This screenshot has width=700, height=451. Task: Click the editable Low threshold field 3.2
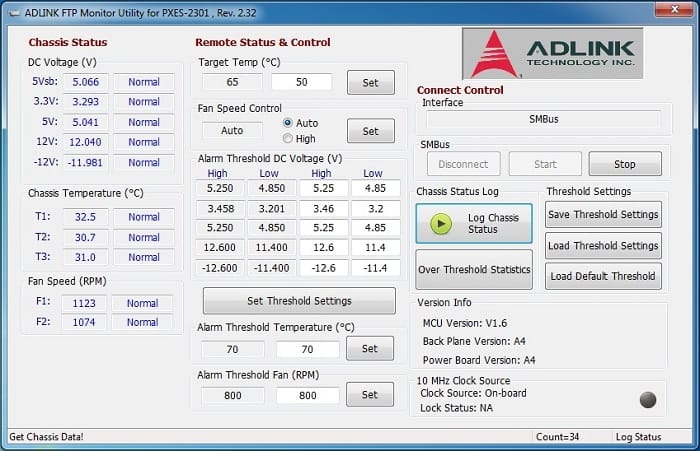375,209
